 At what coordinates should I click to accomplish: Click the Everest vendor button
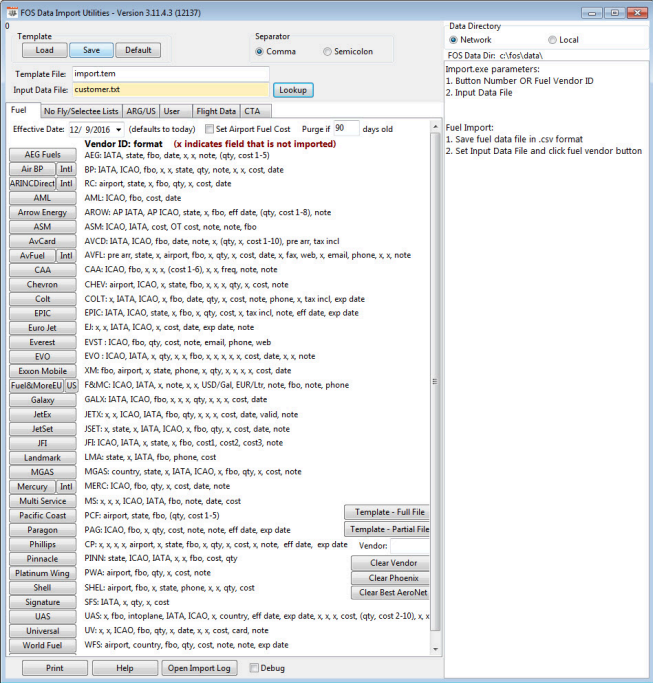point(43,342)
